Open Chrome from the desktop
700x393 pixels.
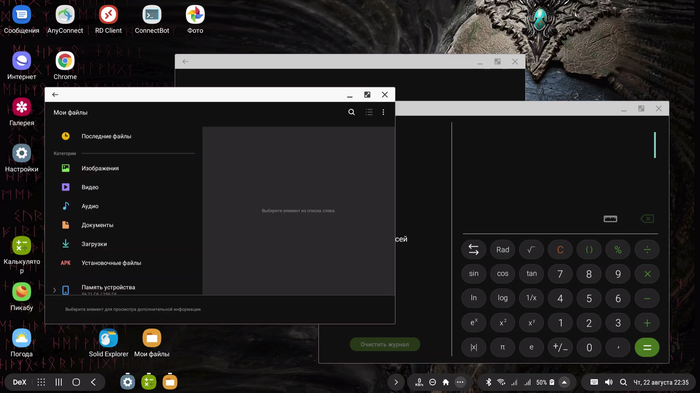tap(65, 65)
